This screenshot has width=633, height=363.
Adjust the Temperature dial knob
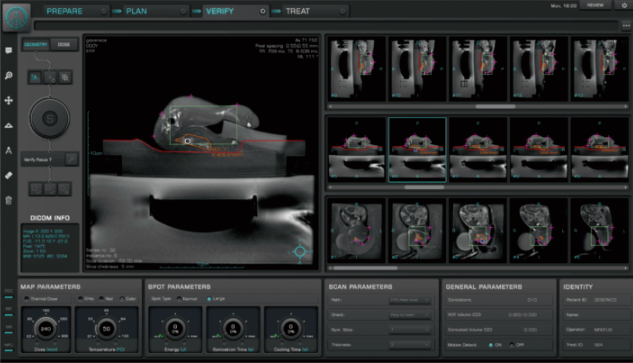tap(106, 329)
